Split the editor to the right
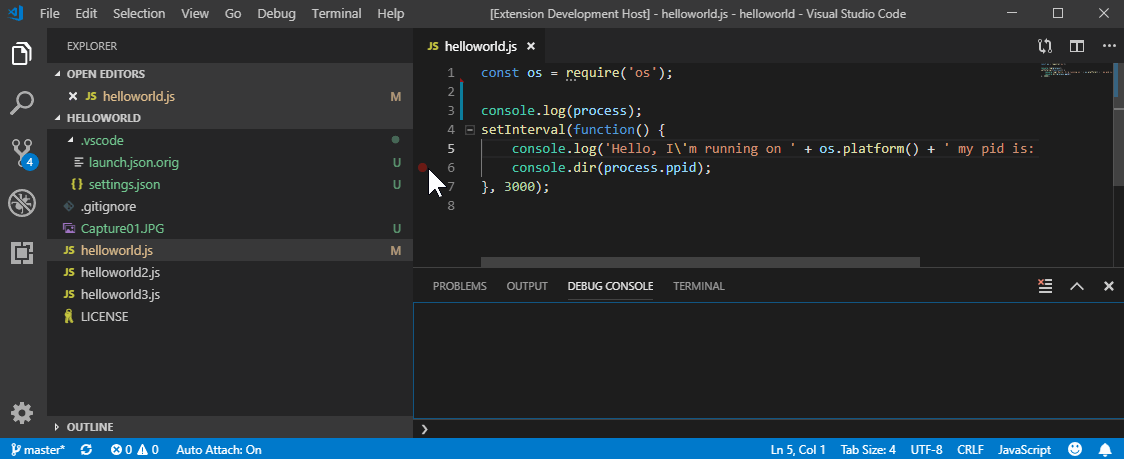Image resolution: width=1124 pixels, height=459 pixels. (1077, 47)
